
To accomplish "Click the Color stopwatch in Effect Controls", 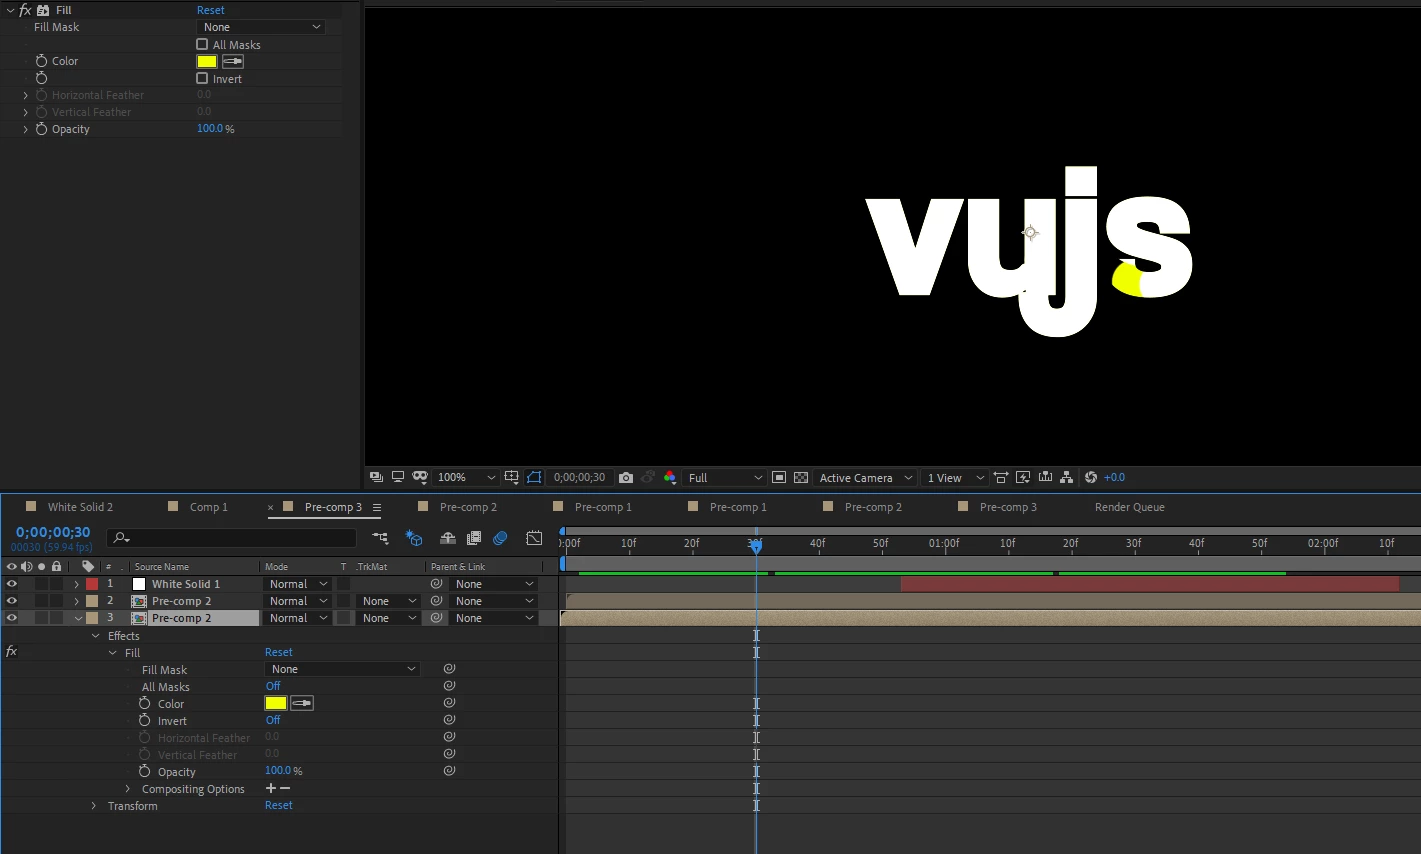I will 41,61.
